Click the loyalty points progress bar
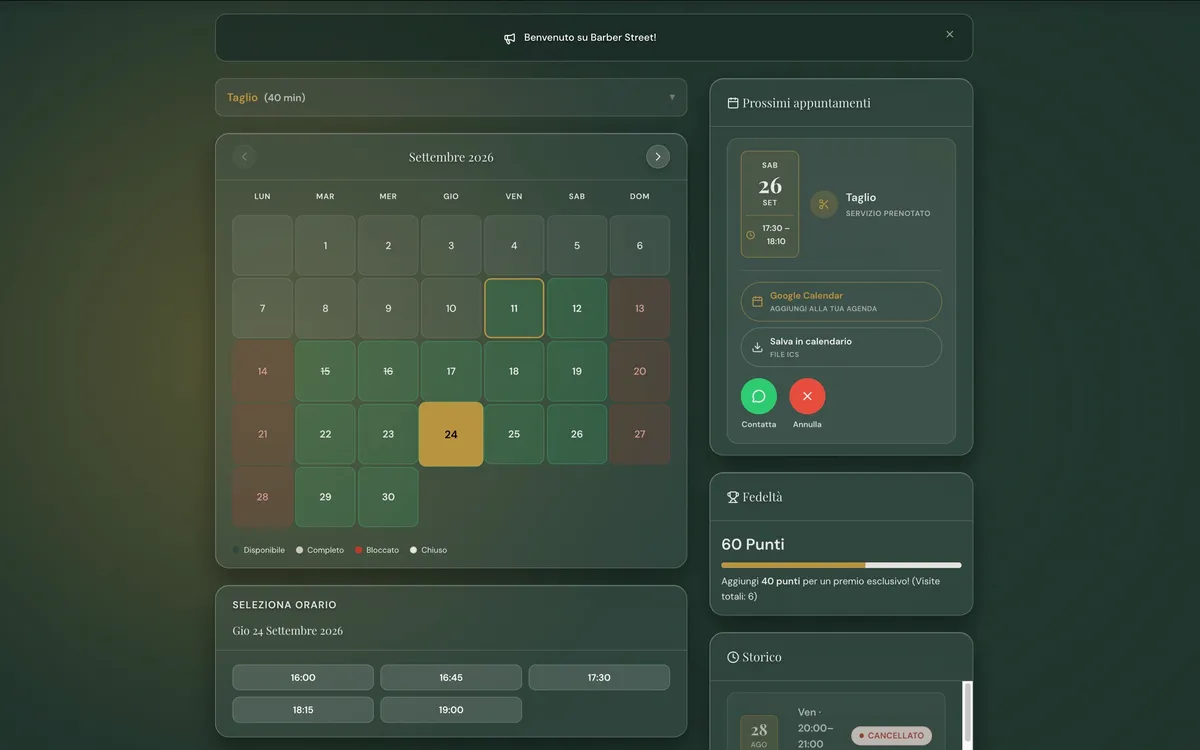 (x=841, y=565)
